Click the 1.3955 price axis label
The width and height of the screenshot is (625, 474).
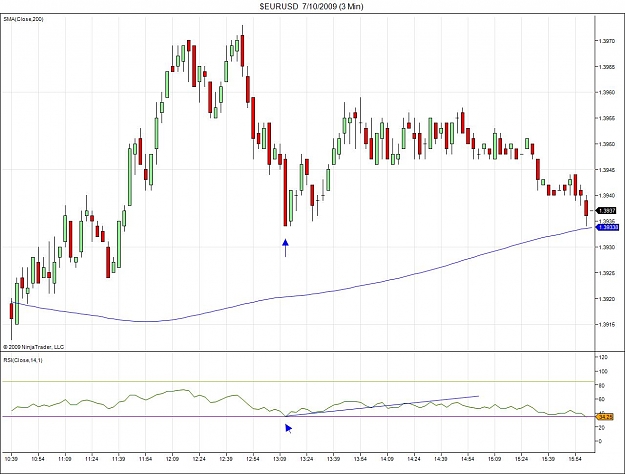pos(607,118)
